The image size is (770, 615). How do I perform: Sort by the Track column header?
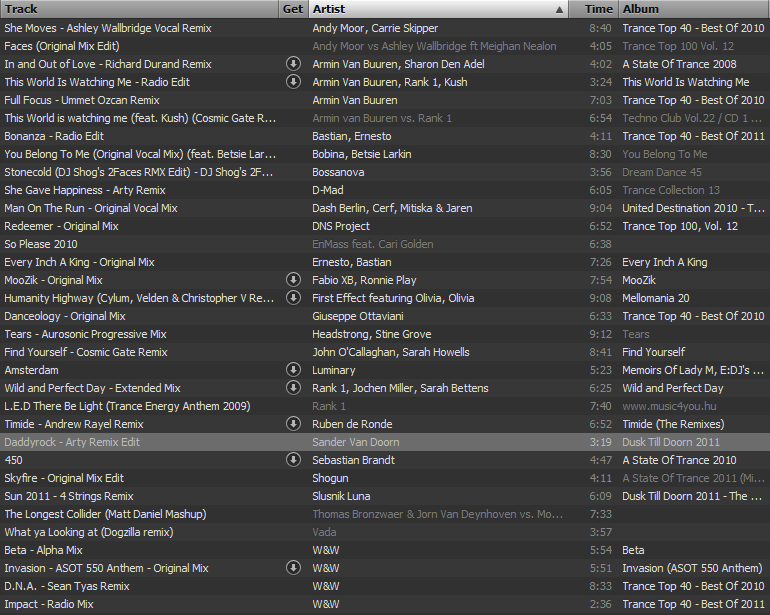[x=139, y=9]
